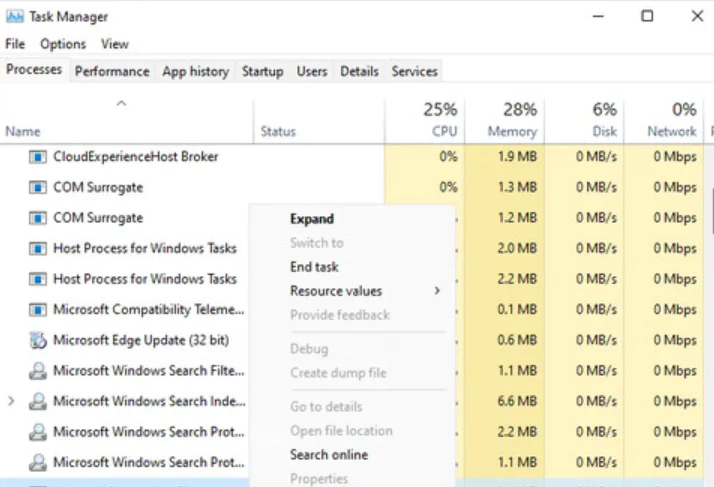The image size is (714, 487).
Task: Click the CloudExperienceHost Broker process icon
Action: (38, 157)
